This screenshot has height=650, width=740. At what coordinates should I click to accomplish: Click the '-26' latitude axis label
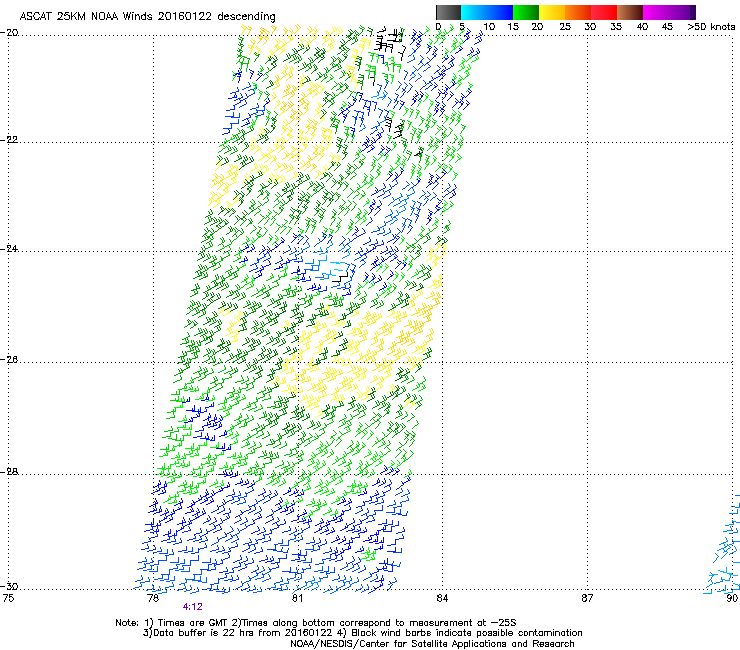10,360
